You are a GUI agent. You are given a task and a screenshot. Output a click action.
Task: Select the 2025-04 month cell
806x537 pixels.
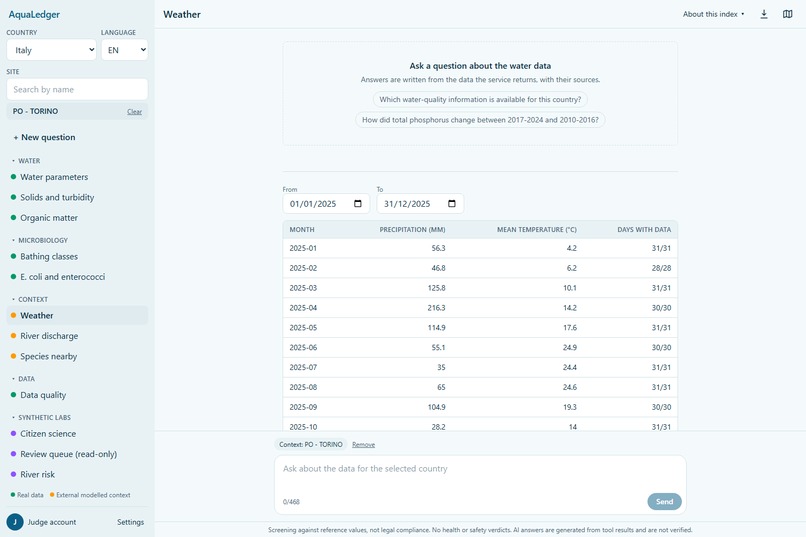click(303, 308)
